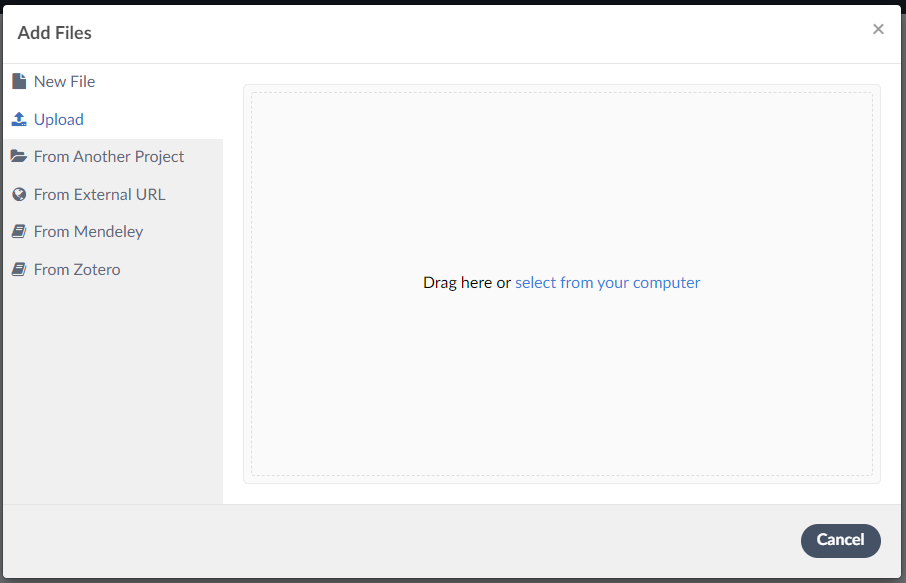906x583 pixels.
Task: Click the book icon beside From Zotero
Action: (x=19, y=269)
